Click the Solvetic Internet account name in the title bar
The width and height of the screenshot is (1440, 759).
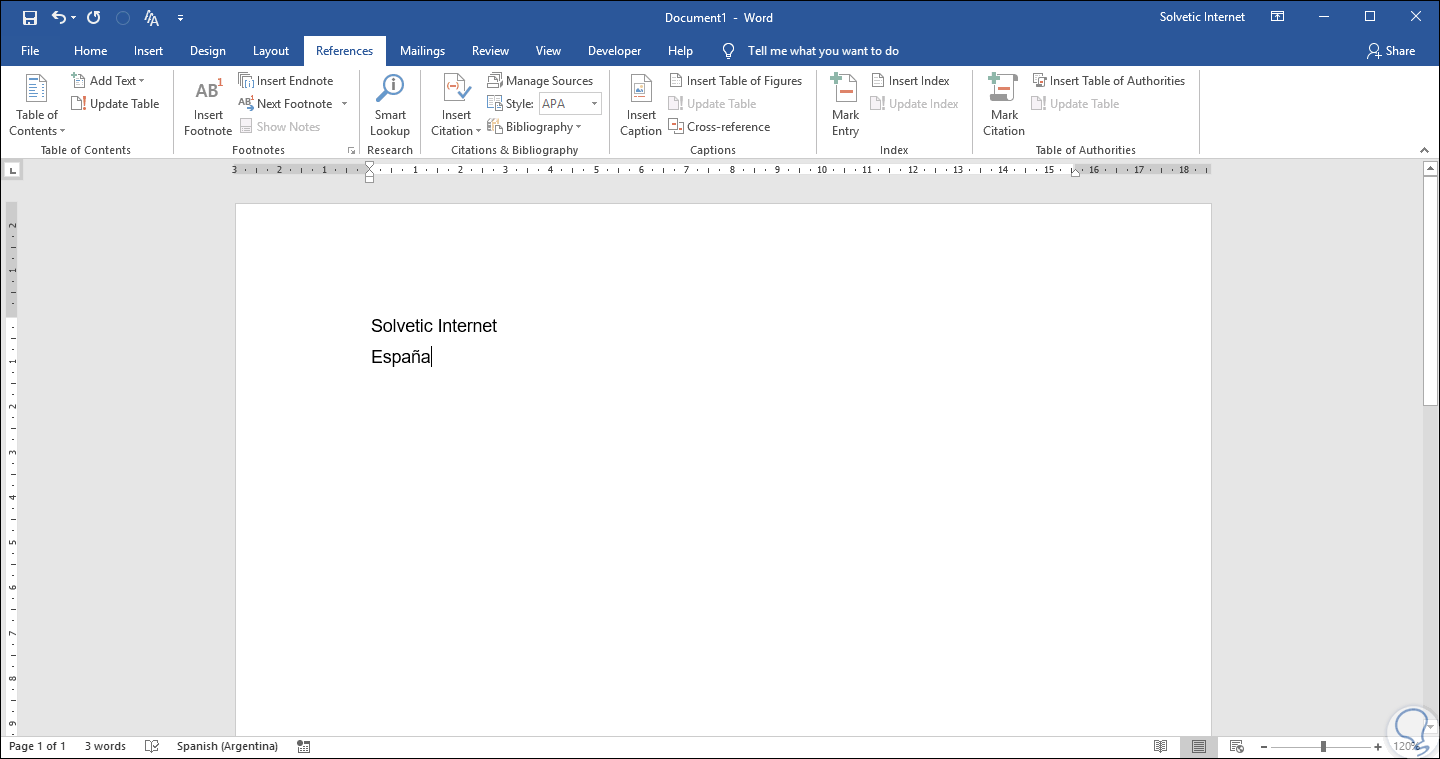1202,17
